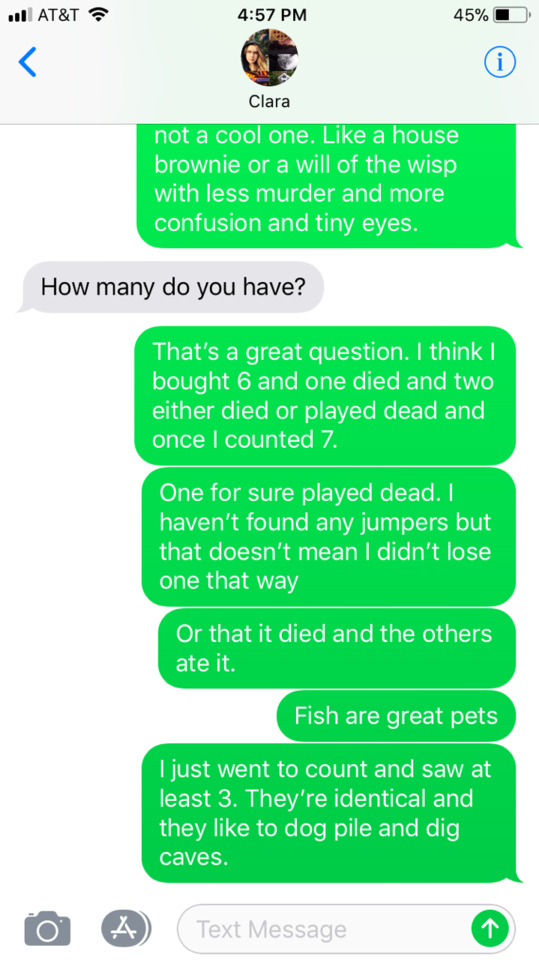Tap the blue back arrow
The height and width of the screenshot is (960, 539).
click(28, 62)
